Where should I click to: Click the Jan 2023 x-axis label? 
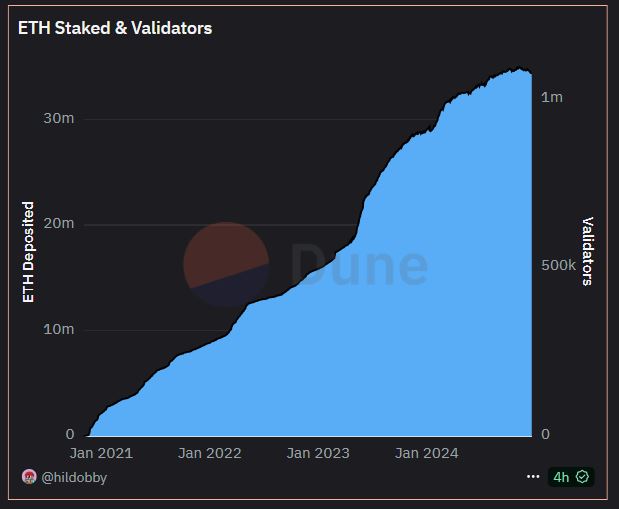[x=318, y=453]
